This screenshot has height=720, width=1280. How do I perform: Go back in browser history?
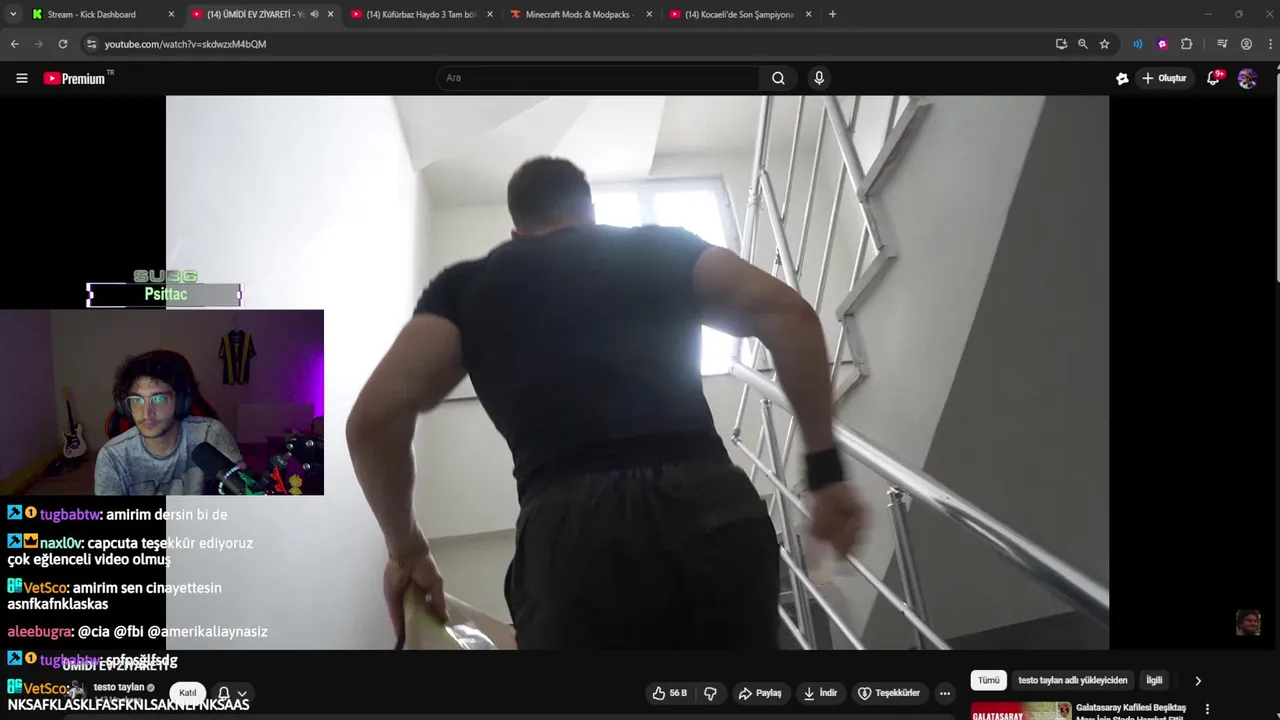[14, 44]
